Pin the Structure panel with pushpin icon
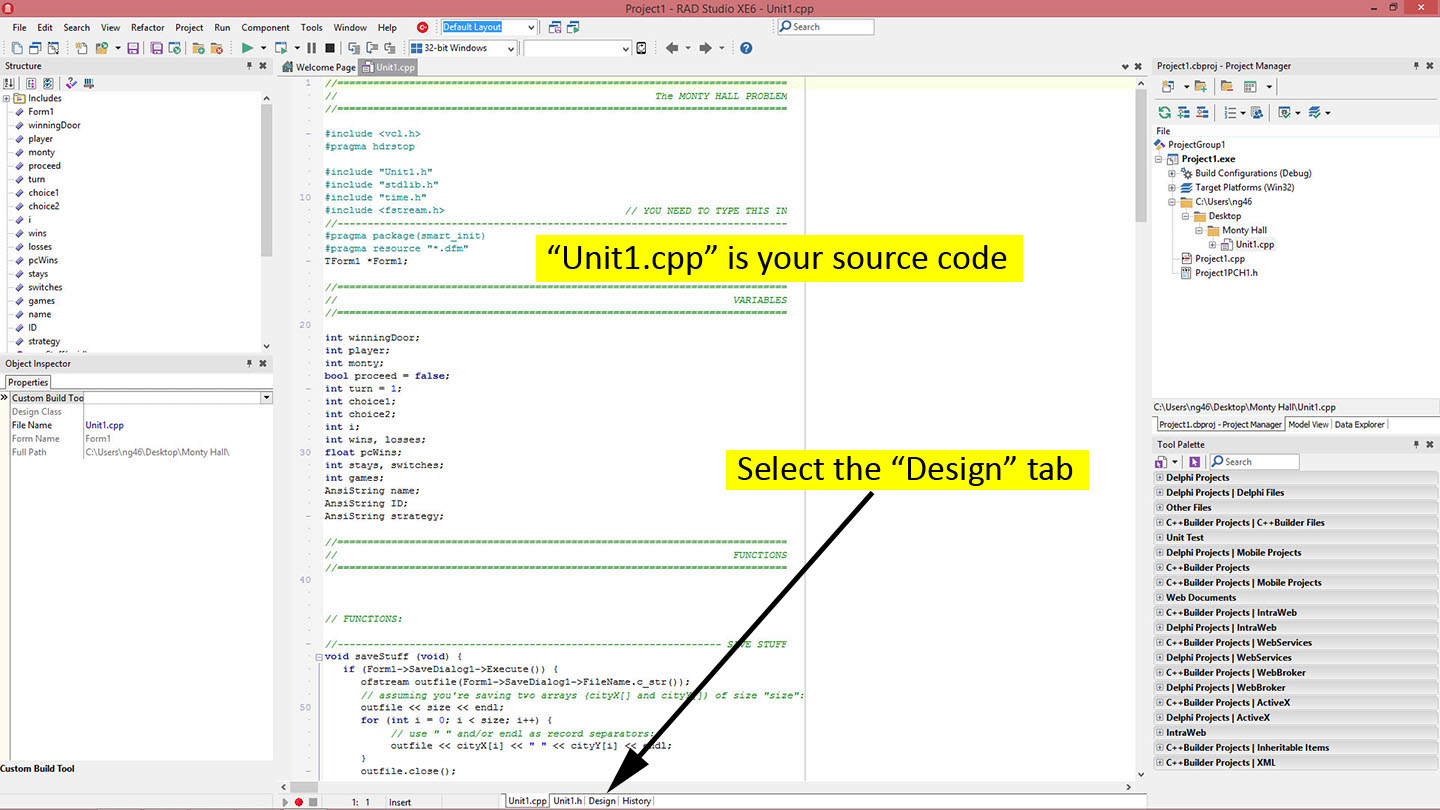The height and width of the screenshot is (810, 1440). pos(250,66)
